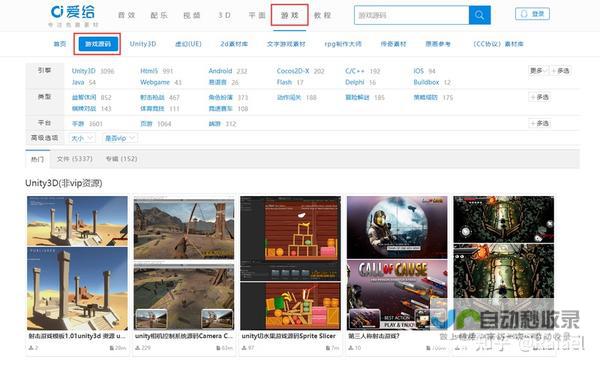This screenshot has width=600, height=368.
Task: Open the 3D top navigation item
Action: [x=224, y=15]
